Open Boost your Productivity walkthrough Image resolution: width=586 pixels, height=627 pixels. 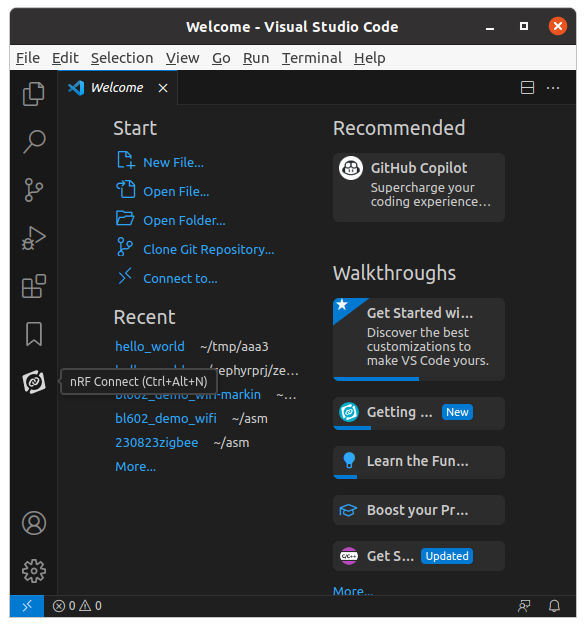(x=419, y=510)
